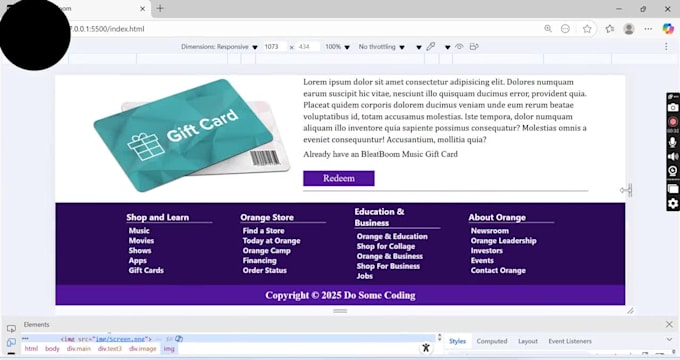680x360 pixels.
Task: Click the accessibility figure icon in breadcrumb bar
Action: click(x=426, y=348)
